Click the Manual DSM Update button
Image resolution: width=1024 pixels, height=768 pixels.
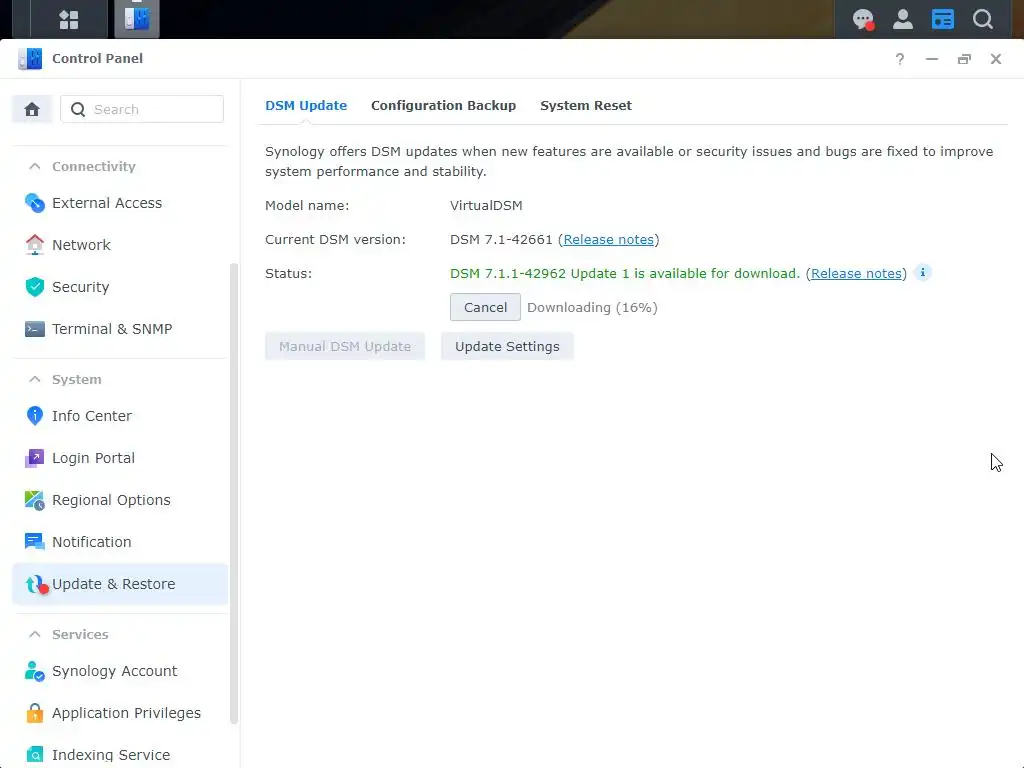(x=345, y=346)
